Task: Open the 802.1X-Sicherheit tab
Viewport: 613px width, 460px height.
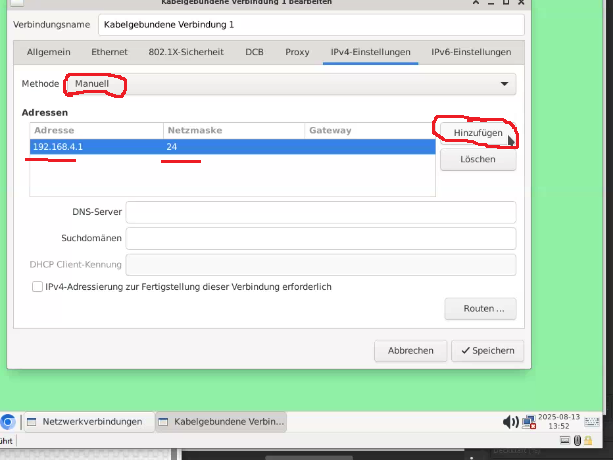Action: [x=187, y=51]
